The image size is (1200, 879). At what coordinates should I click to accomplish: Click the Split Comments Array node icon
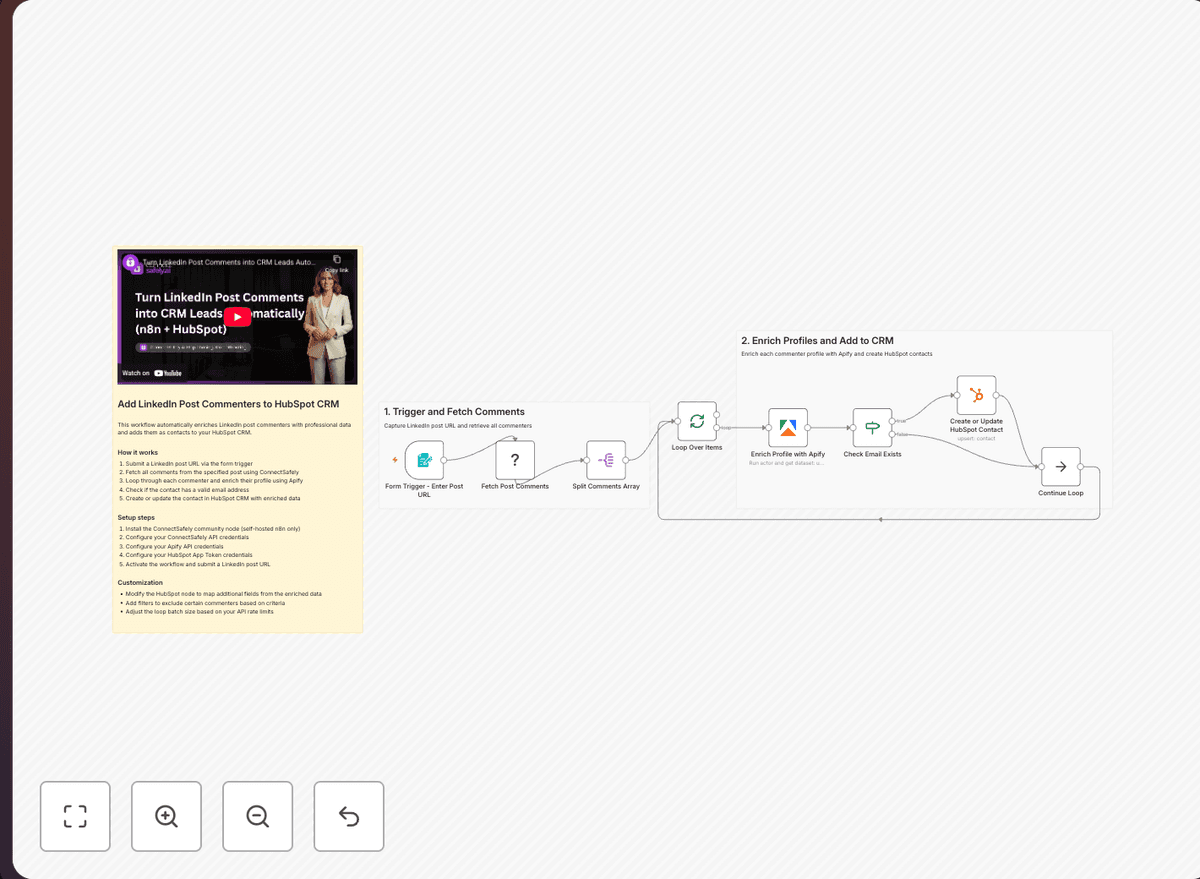607,460
